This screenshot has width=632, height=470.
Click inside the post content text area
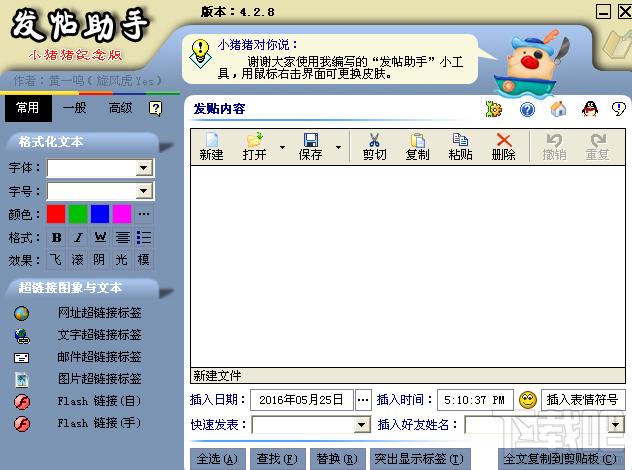[407, 266]
